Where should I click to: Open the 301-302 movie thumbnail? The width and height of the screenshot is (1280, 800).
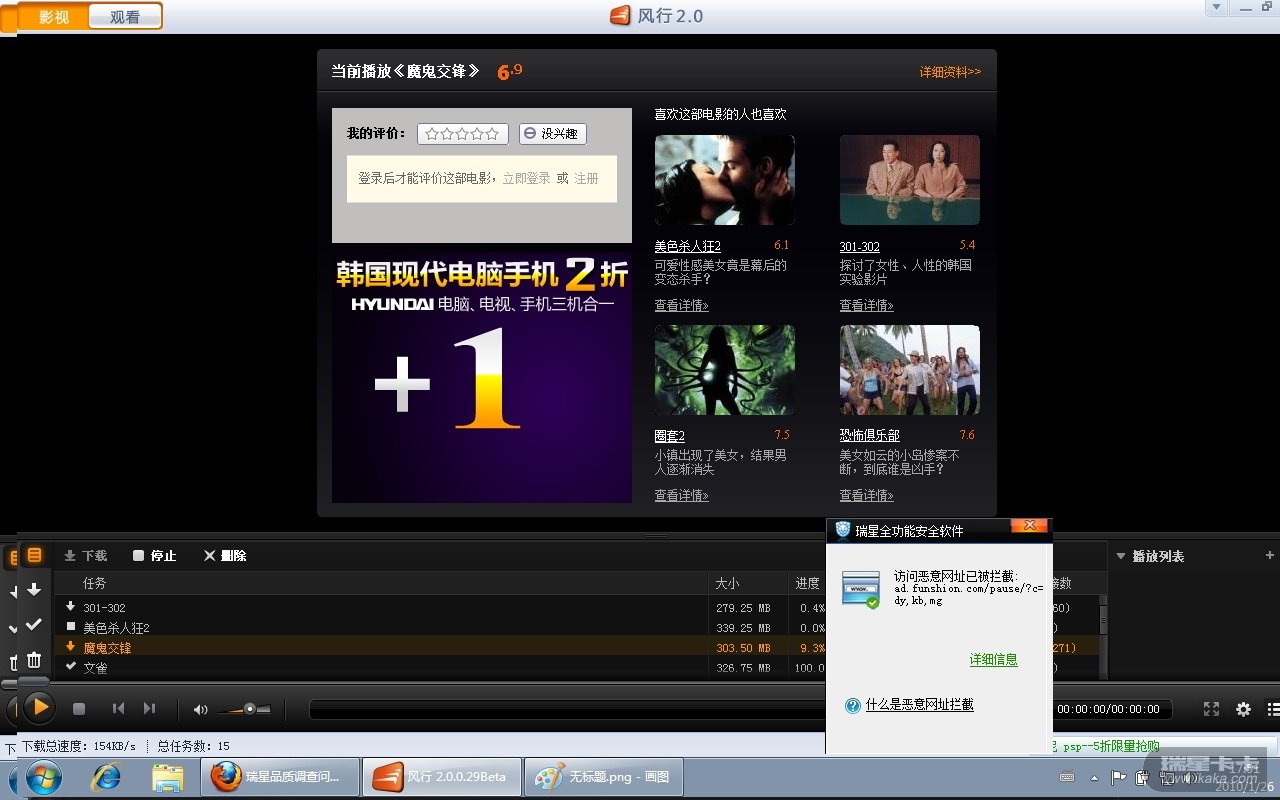click(910, 180)
